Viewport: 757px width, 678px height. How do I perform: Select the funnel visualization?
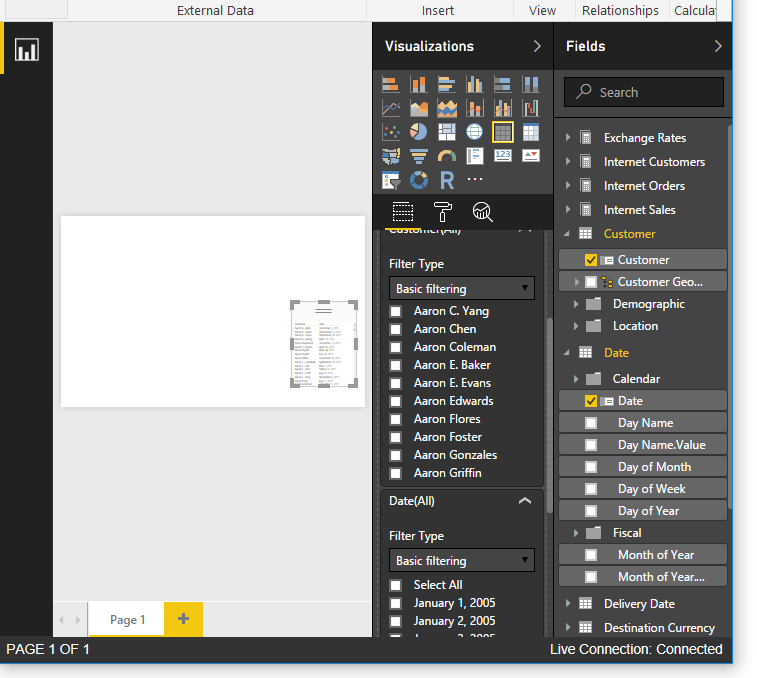(418, 156)
